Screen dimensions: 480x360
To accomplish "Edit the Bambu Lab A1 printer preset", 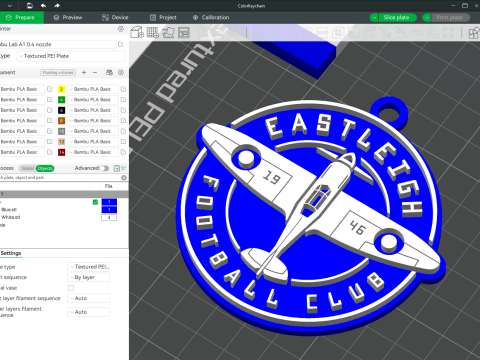I will coord(121,44).
